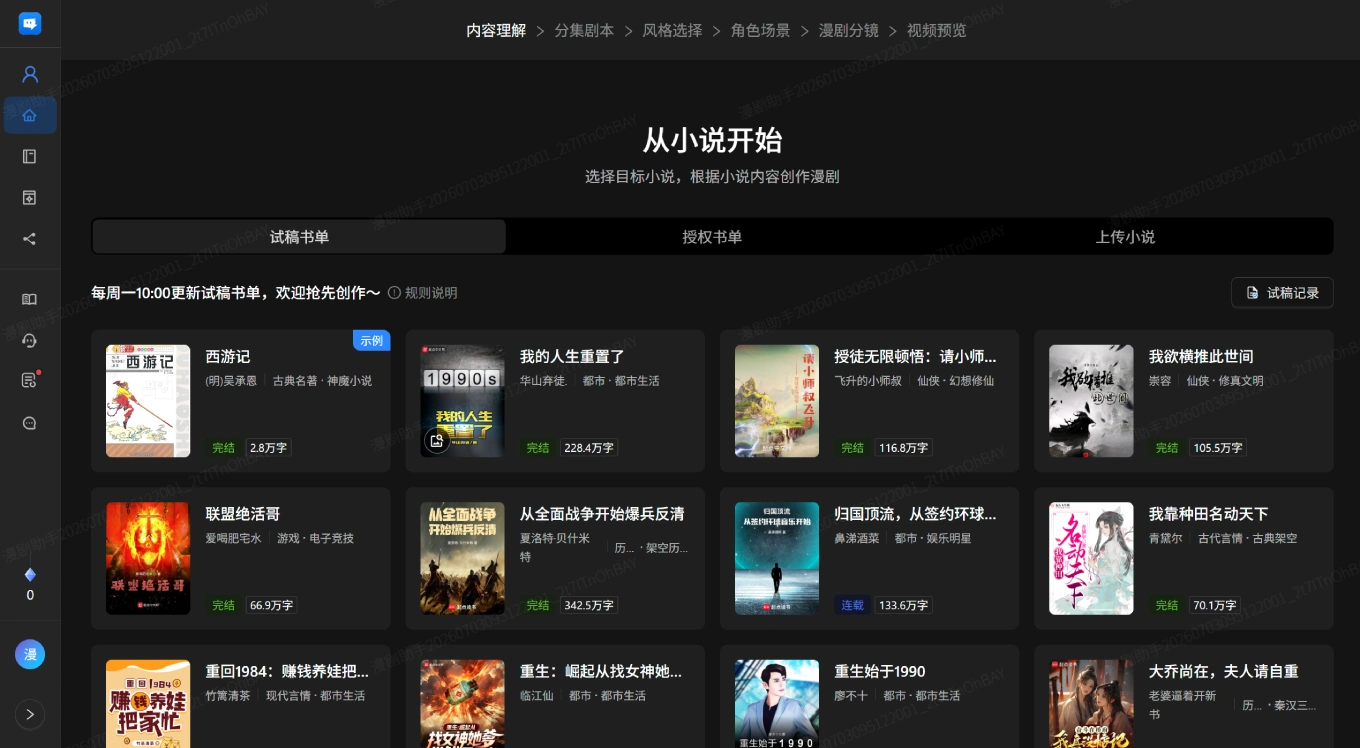Click the add-box icon in sidebar
Screen dimensions: 1360x748
tap(30, 197)
